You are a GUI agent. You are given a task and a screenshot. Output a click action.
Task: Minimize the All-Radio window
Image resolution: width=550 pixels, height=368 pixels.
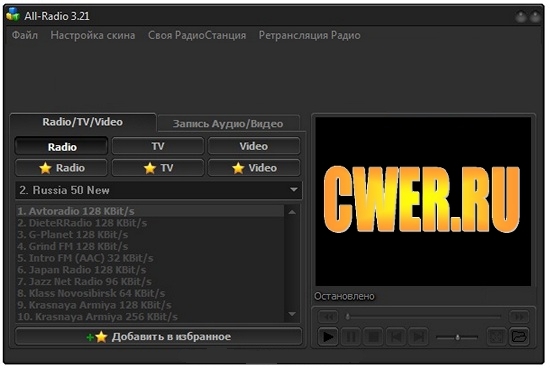click(x=521, y=17)
